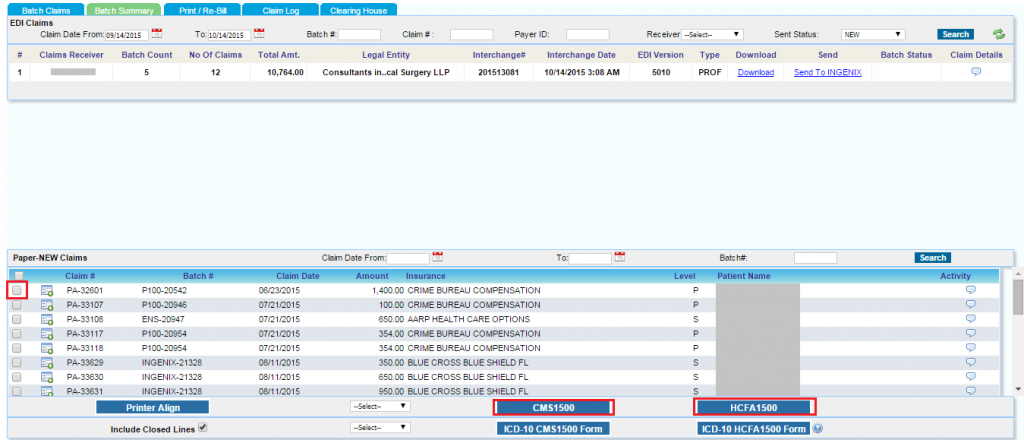This screenshot has width=1024, height=440.
Task: View activity comments for PA-32601
Action: (970, 290)
